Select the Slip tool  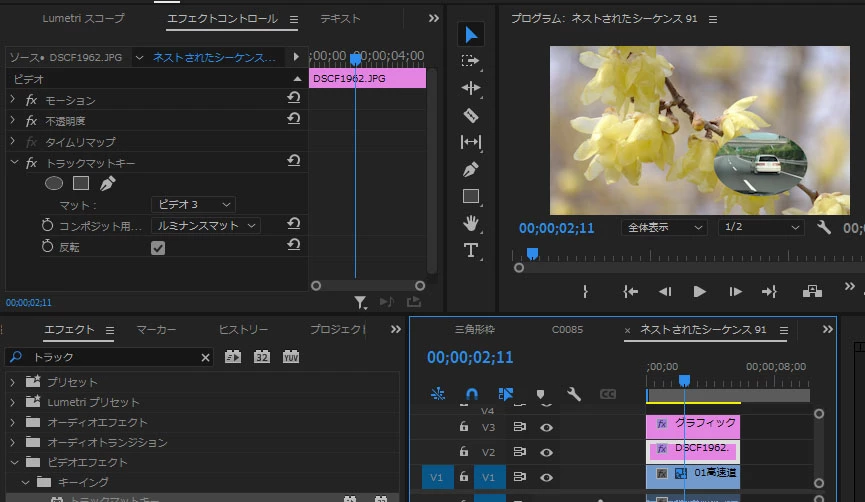click(x=471, y=142)
